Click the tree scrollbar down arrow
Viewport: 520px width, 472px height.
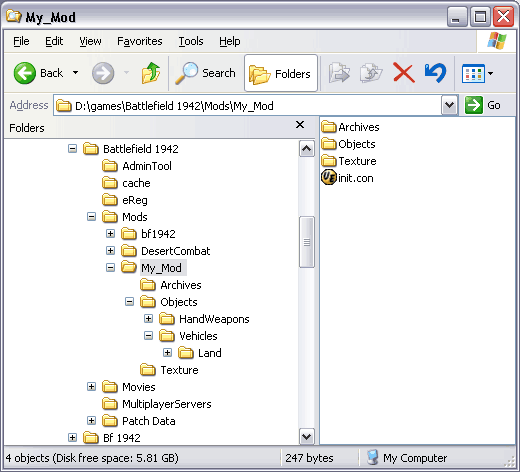pos(306,437)
